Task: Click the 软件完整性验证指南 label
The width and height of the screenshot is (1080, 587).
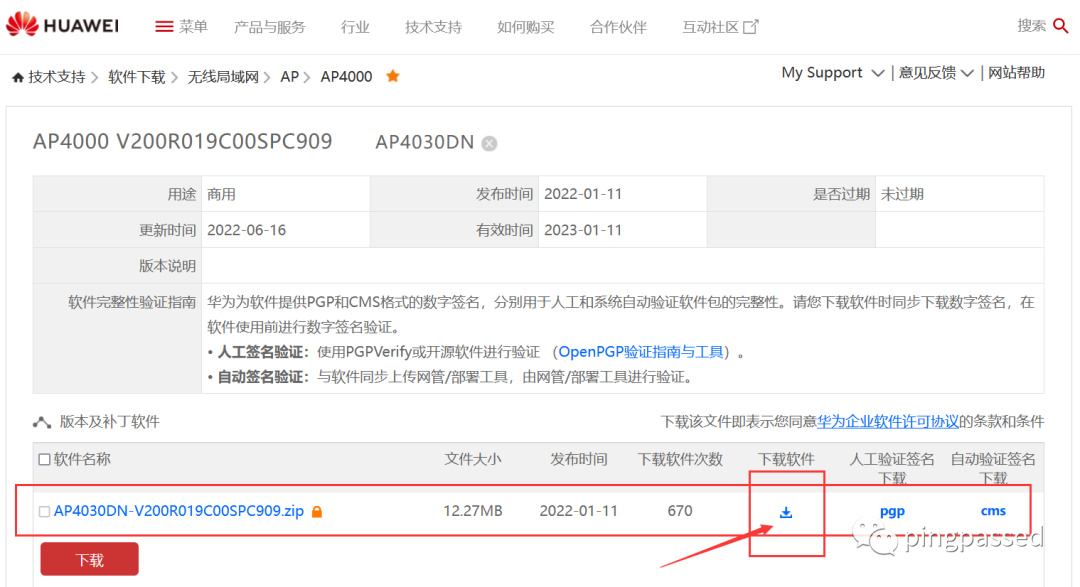Action: [132, 302]
